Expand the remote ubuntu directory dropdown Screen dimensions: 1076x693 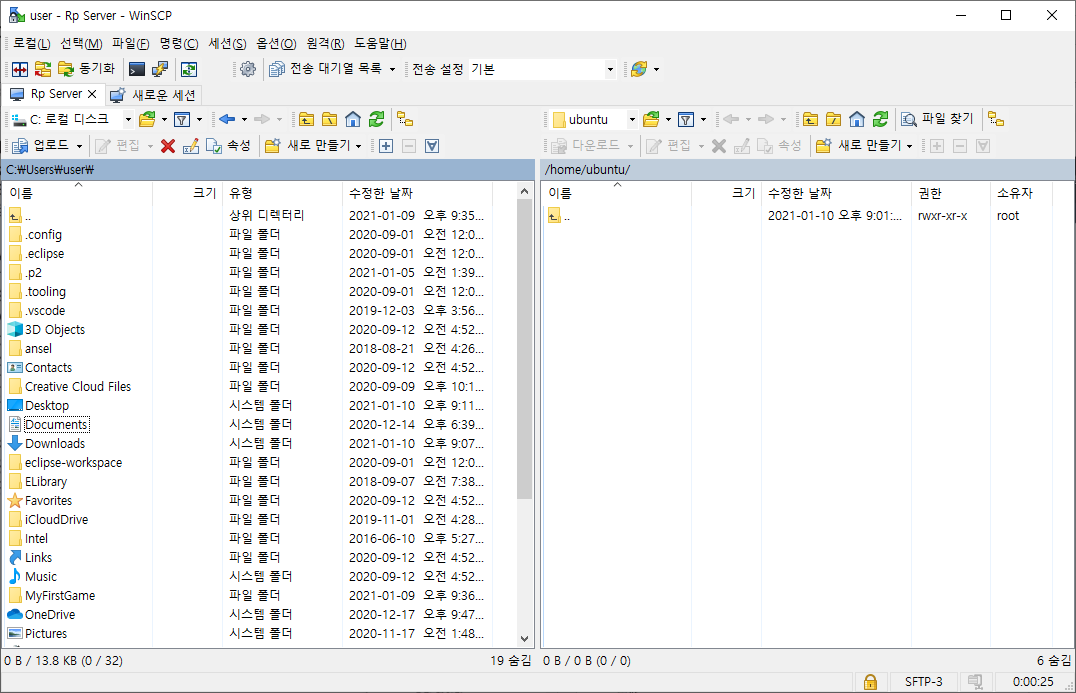coord(632,119)
